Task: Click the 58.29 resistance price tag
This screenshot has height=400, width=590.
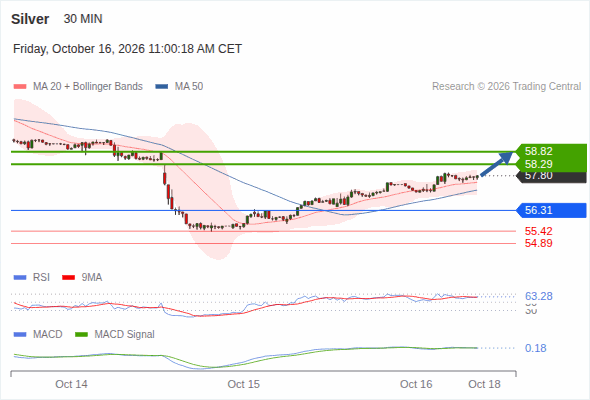Action: (x=552, y=164)
